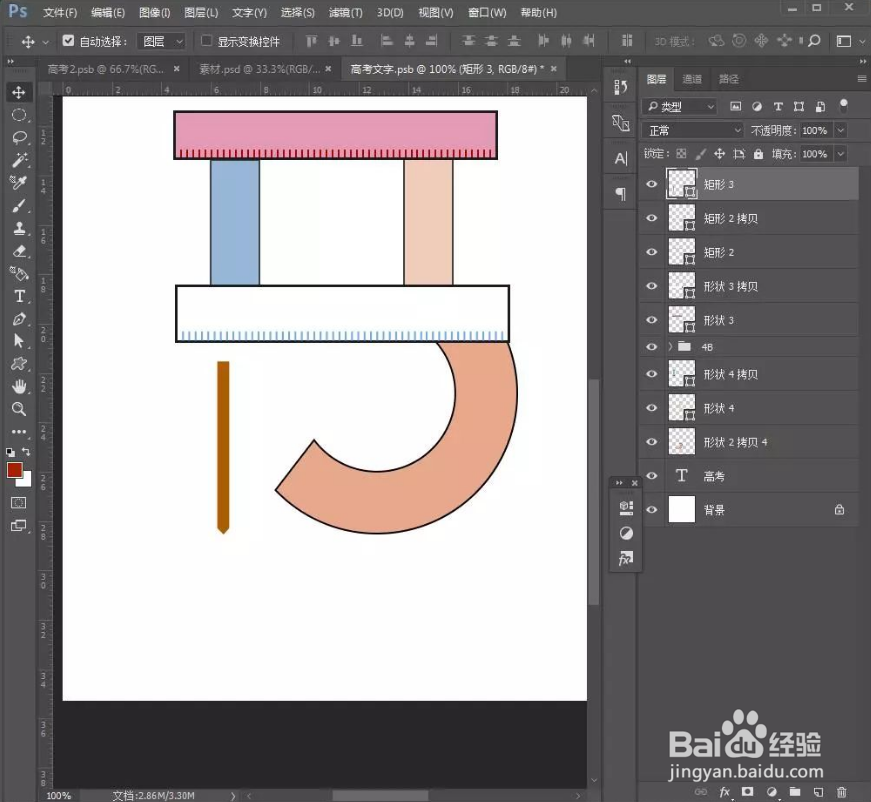Select the Move tool in toolbar
The image size is (871, 802).
click(x=19, y=92)
